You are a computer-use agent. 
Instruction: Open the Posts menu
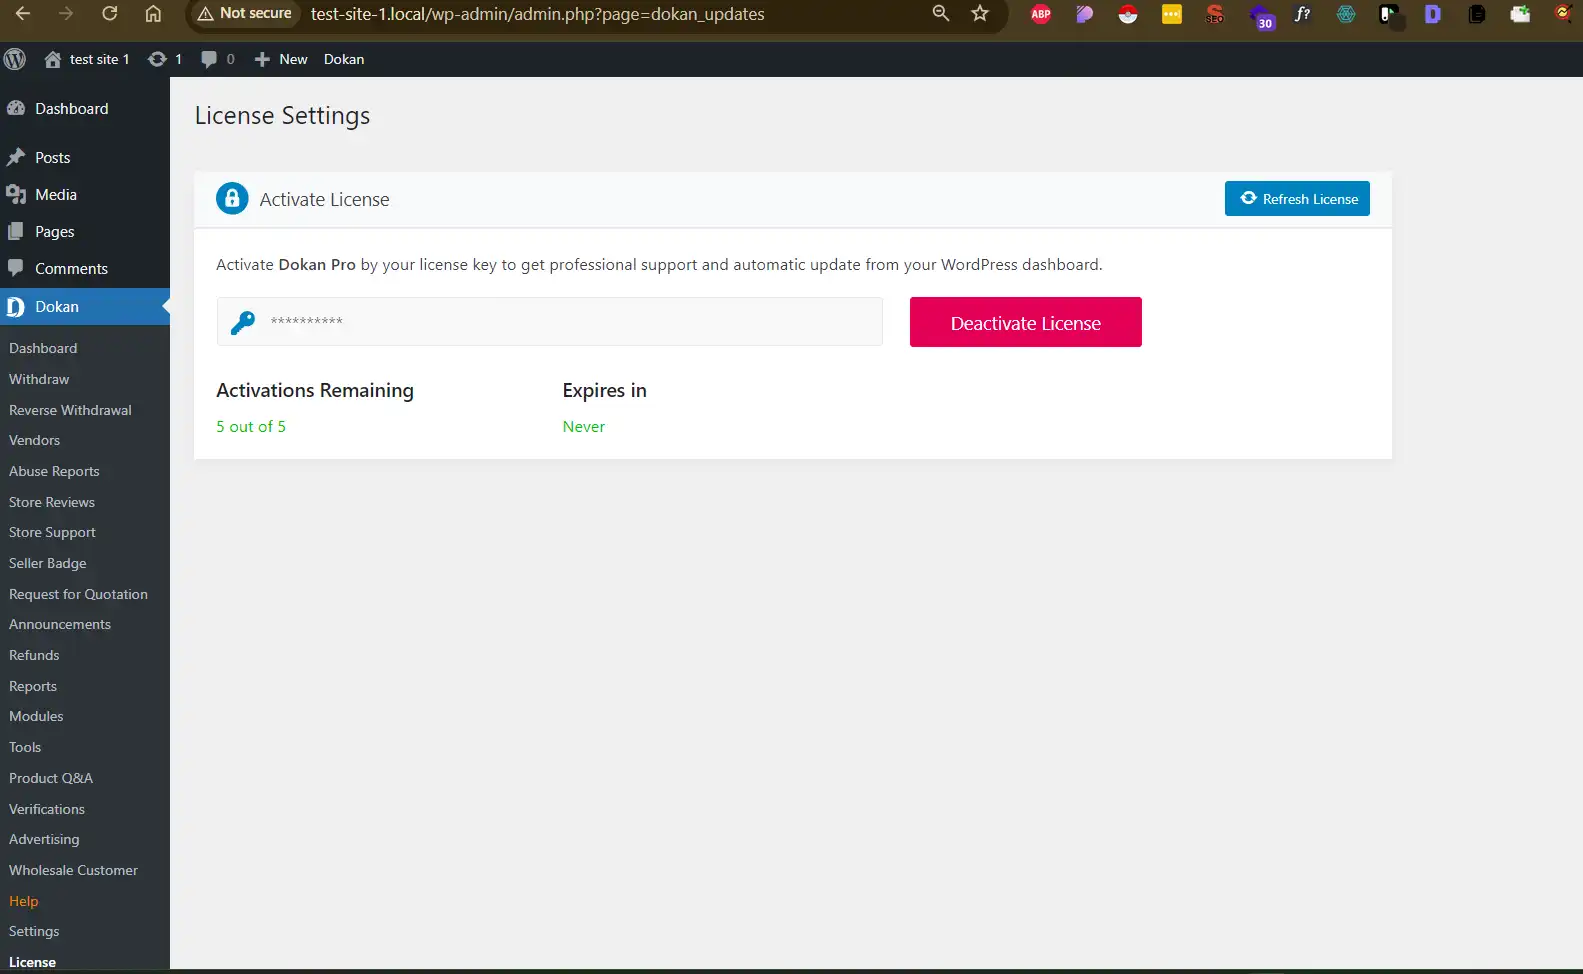coord(85,157)
